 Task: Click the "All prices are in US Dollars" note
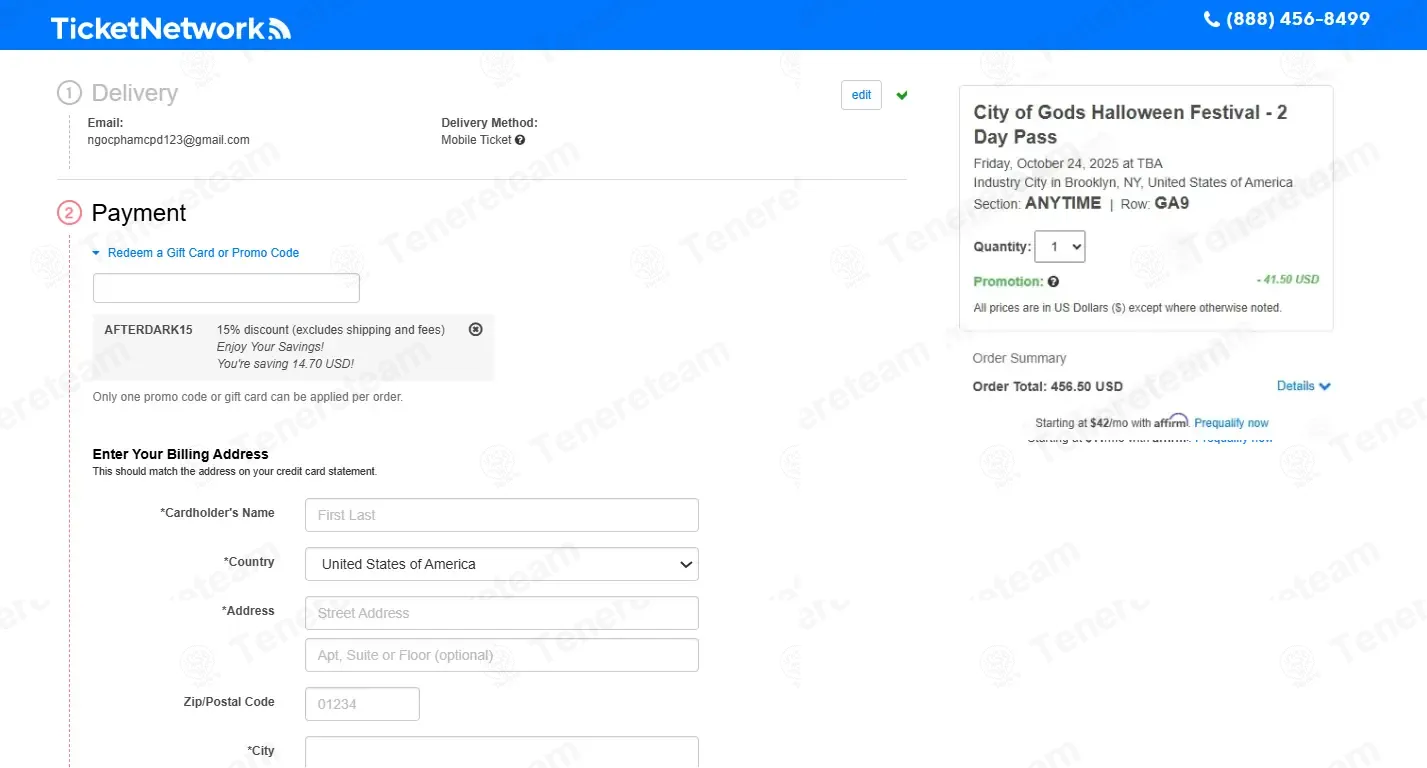click(1127, 308)
